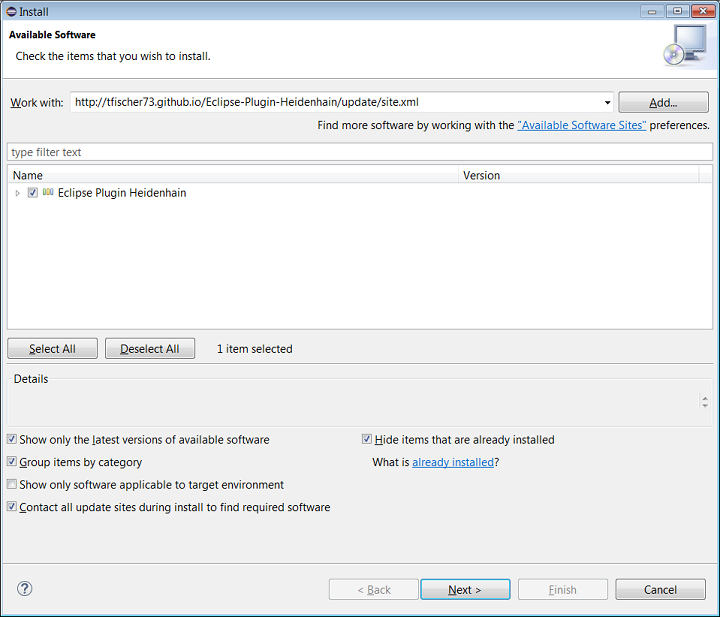Click the Name column header
This screenshot has width=720, height=617.
pyautogui.click(x=233, y=175)
